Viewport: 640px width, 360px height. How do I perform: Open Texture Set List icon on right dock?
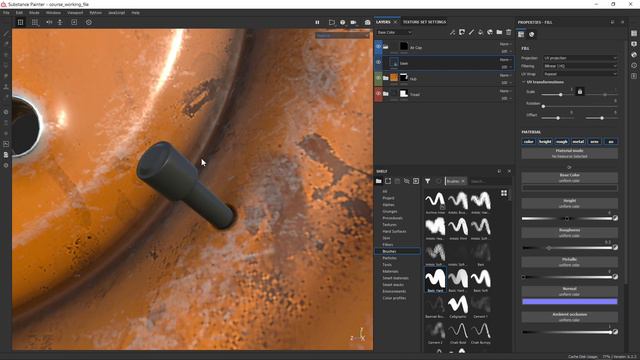click(634, 33)
